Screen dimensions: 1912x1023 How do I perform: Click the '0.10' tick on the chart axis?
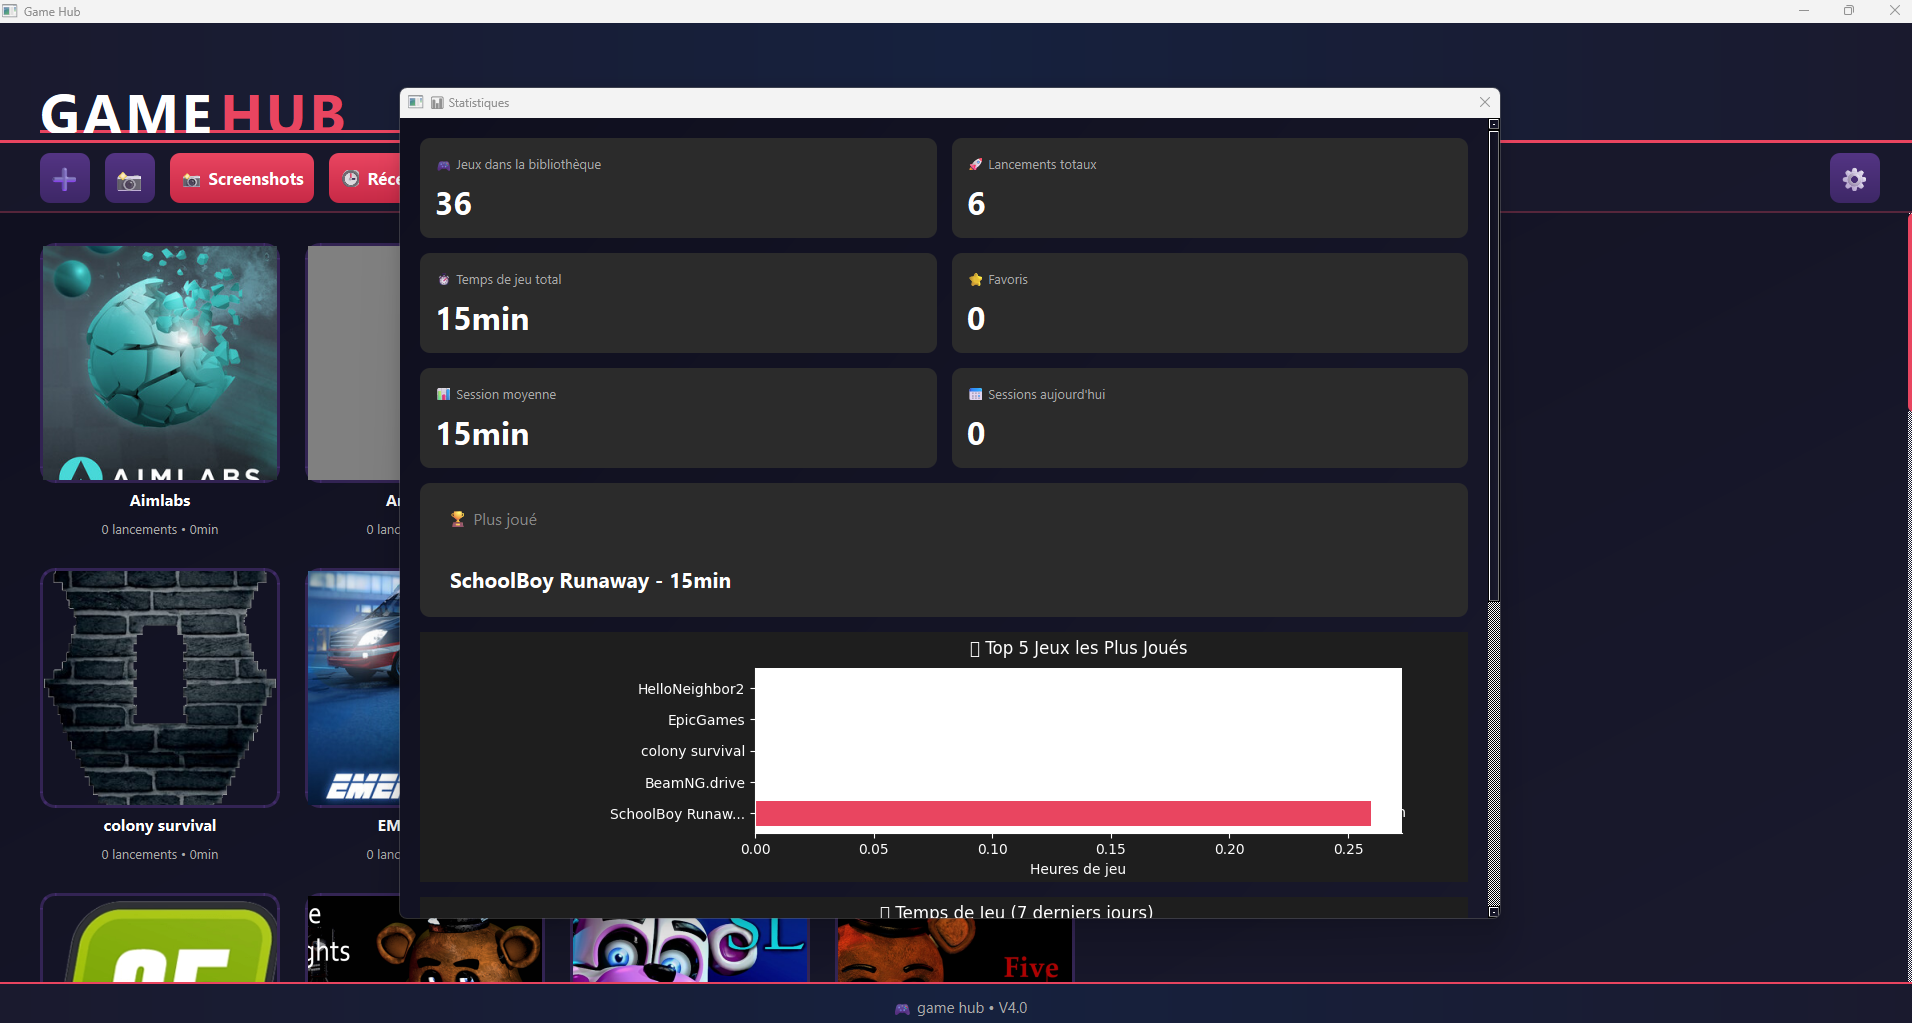(993, 849)
